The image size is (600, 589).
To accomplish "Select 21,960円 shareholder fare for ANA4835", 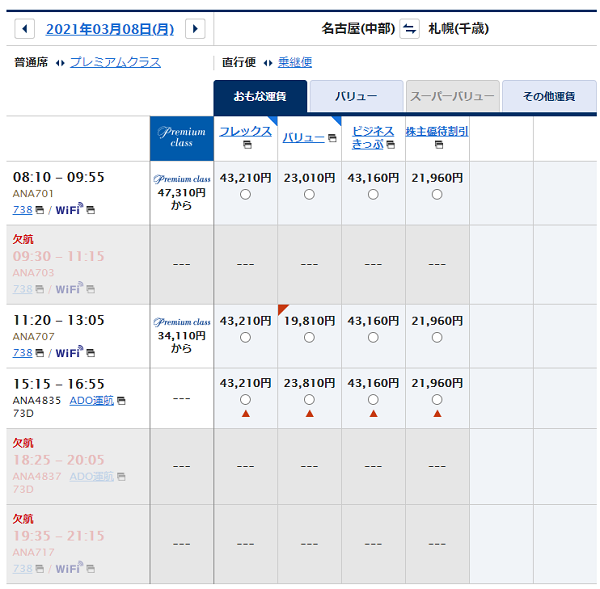I will [437, 400].
